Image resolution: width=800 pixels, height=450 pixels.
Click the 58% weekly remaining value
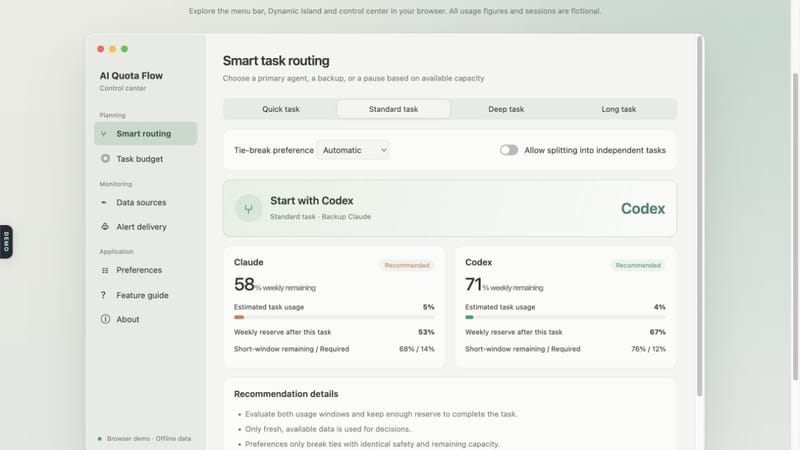point(274,285)
